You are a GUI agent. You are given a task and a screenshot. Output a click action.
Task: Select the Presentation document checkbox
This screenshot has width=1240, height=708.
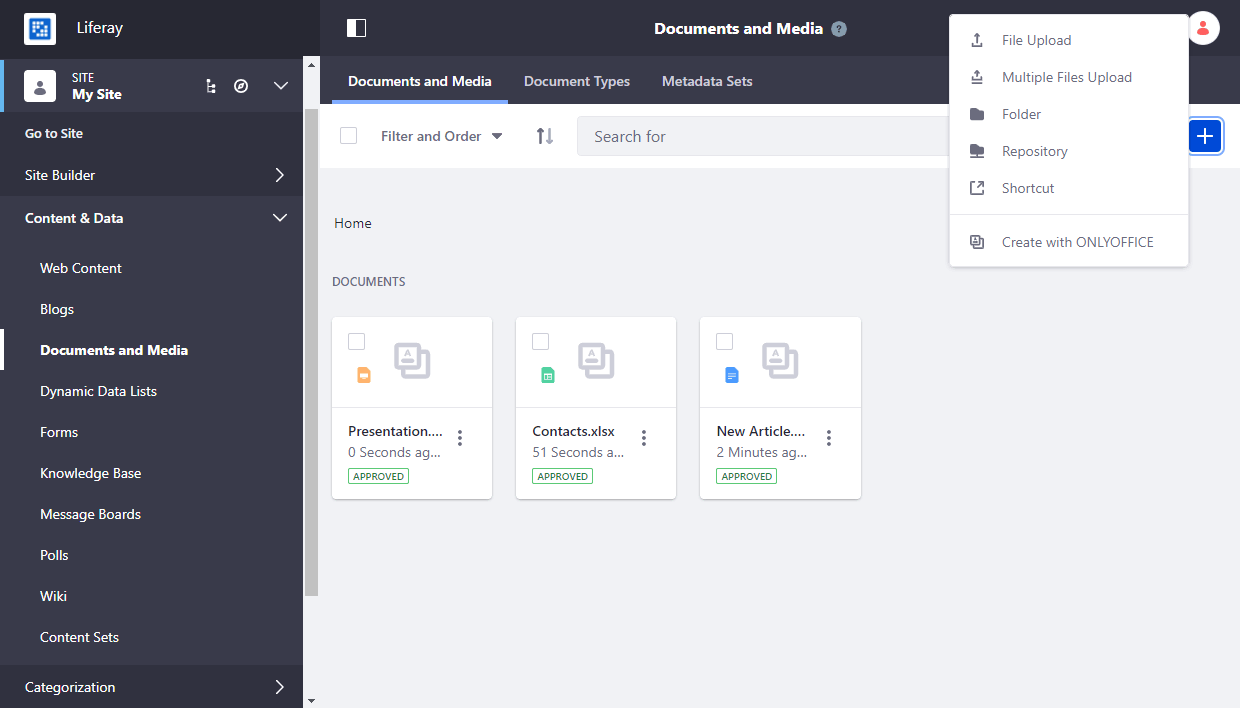point(357,342)
